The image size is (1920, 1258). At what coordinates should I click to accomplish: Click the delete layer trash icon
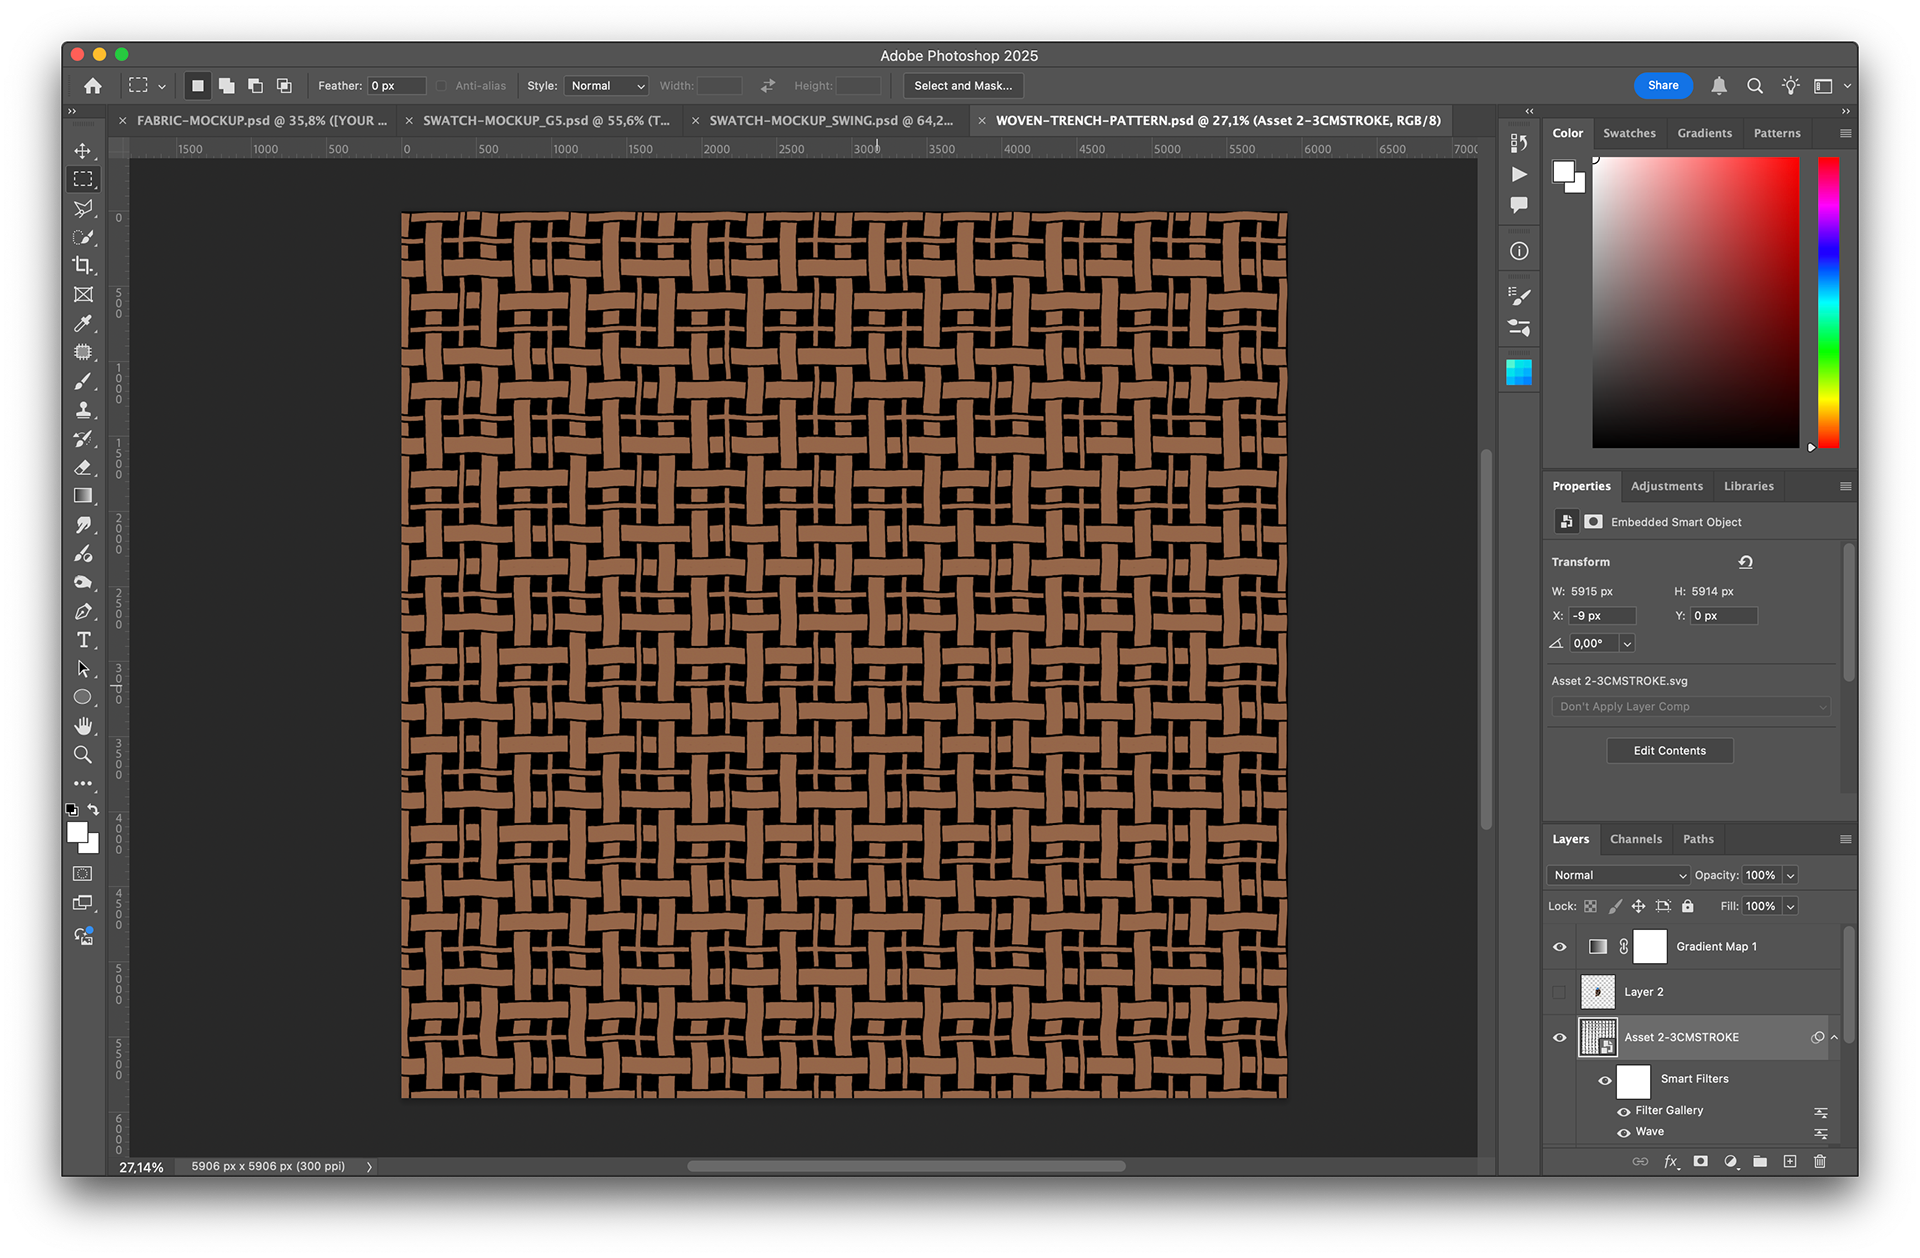[1820, 1161]
